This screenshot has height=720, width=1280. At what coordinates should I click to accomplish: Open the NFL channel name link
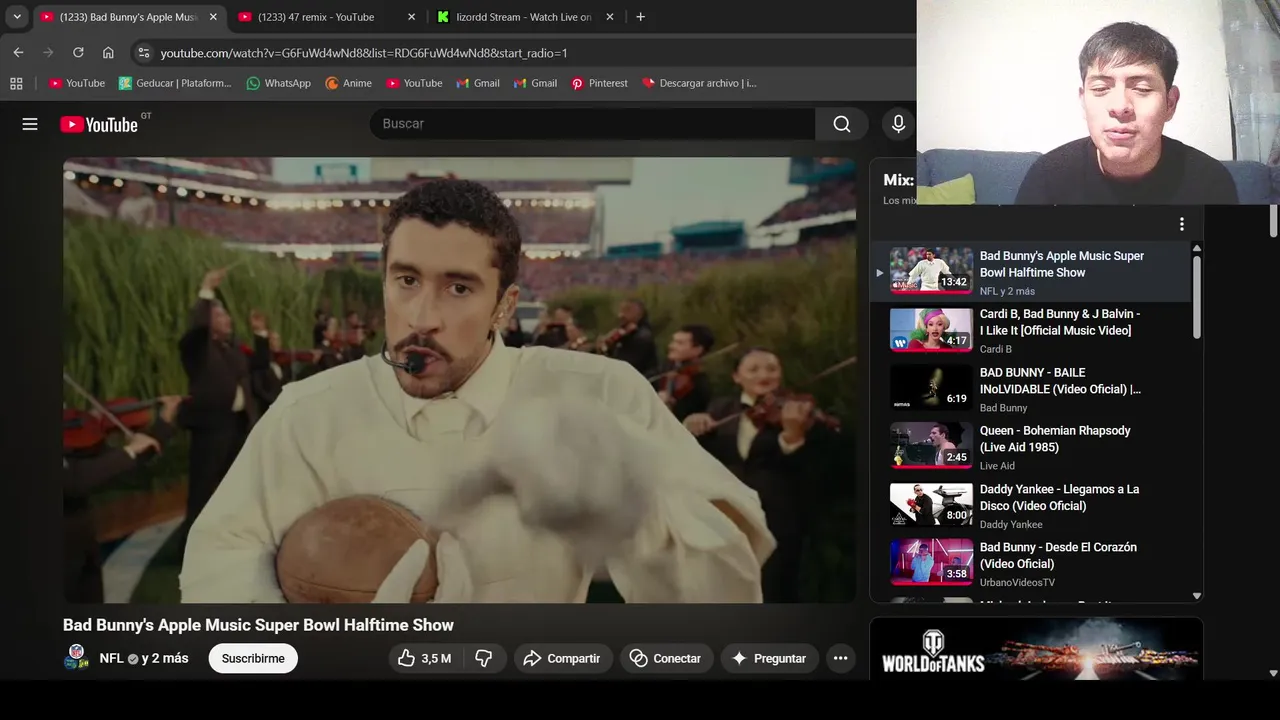point(112,658)
